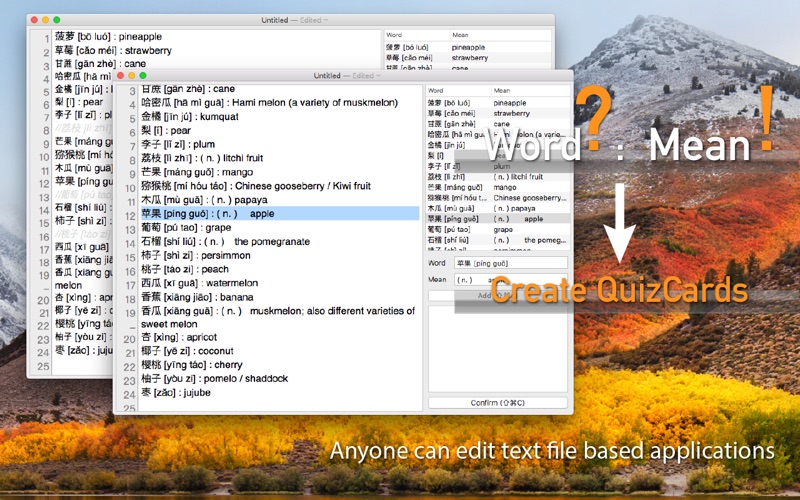This screenshot has width=800, height=500.
Task: Select the 甘蔗 cane row in front window's table
Action: 498,124
